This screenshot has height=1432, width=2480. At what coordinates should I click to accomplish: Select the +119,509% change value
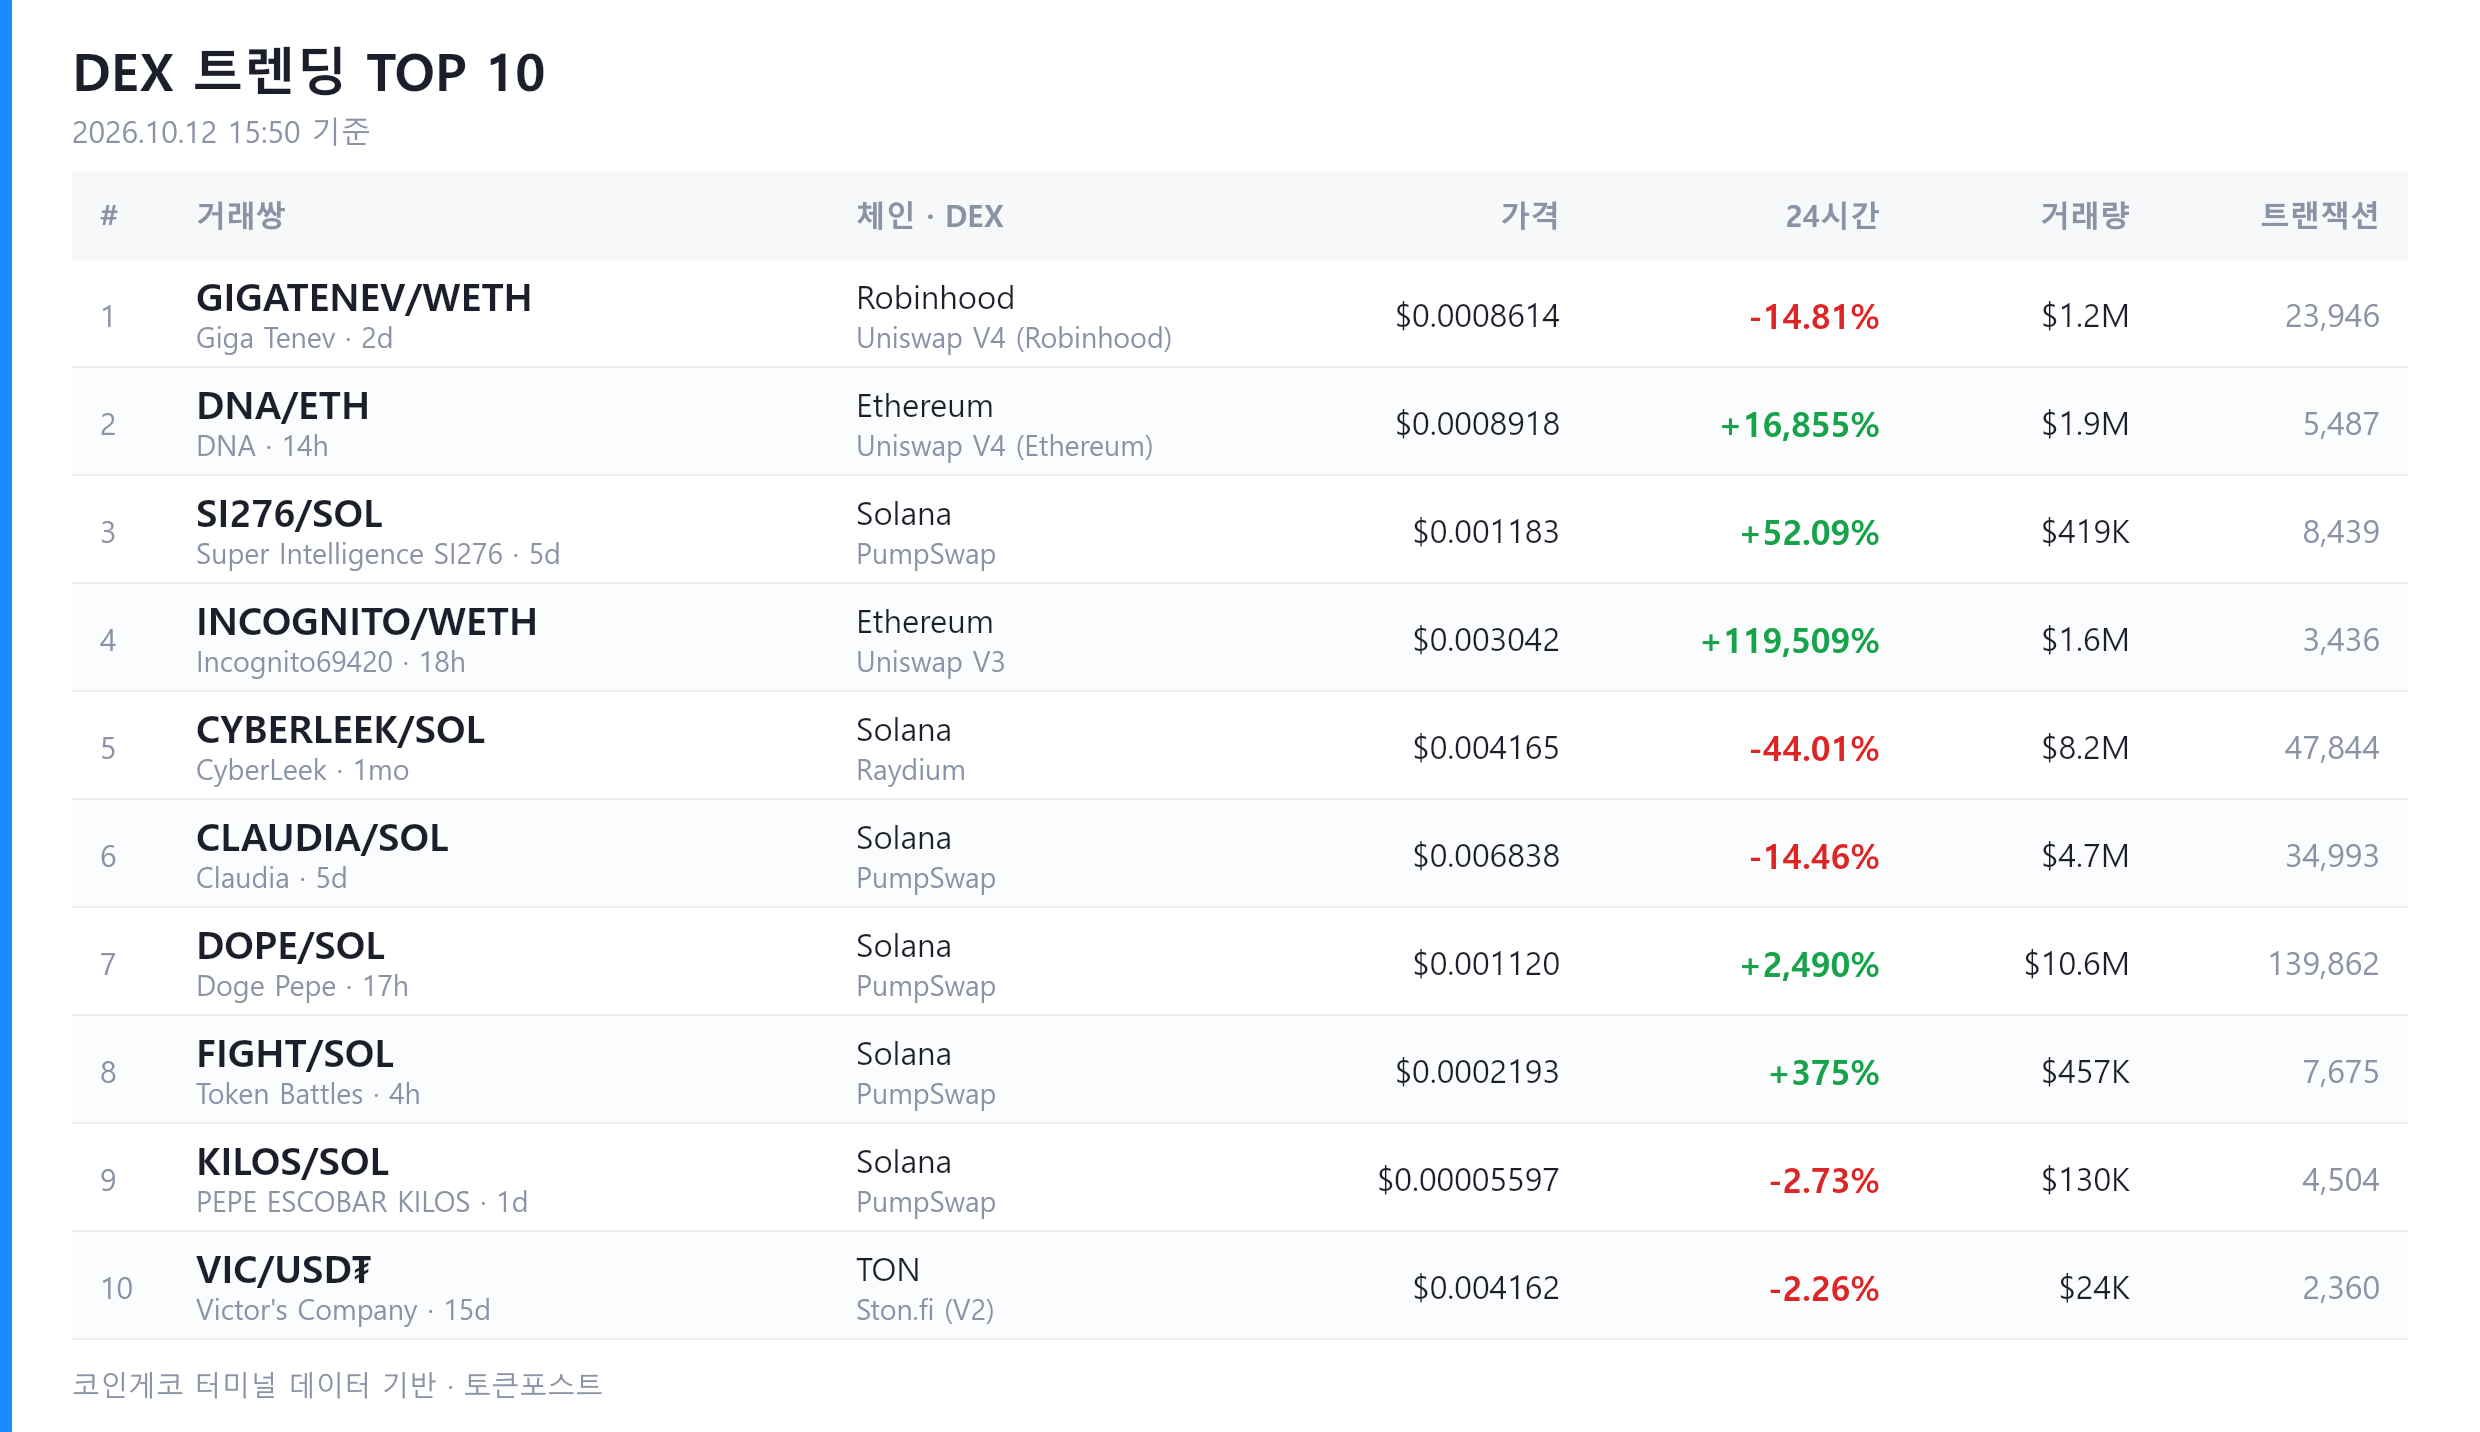pyautogui.click(x=1790, y=641)
